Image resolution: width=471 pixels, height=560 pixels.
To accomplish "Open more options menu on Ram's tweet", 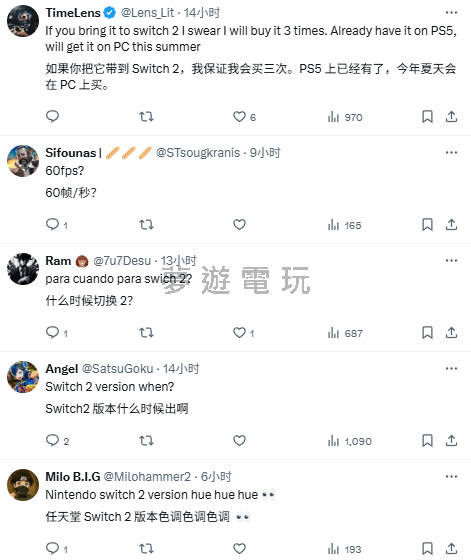I will [451, 260].
